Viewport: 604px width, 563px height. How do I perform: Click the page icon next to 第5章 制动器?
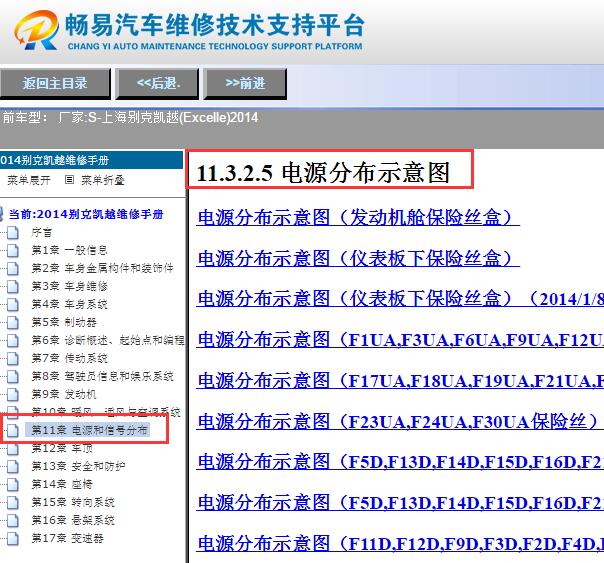[13, 322]
